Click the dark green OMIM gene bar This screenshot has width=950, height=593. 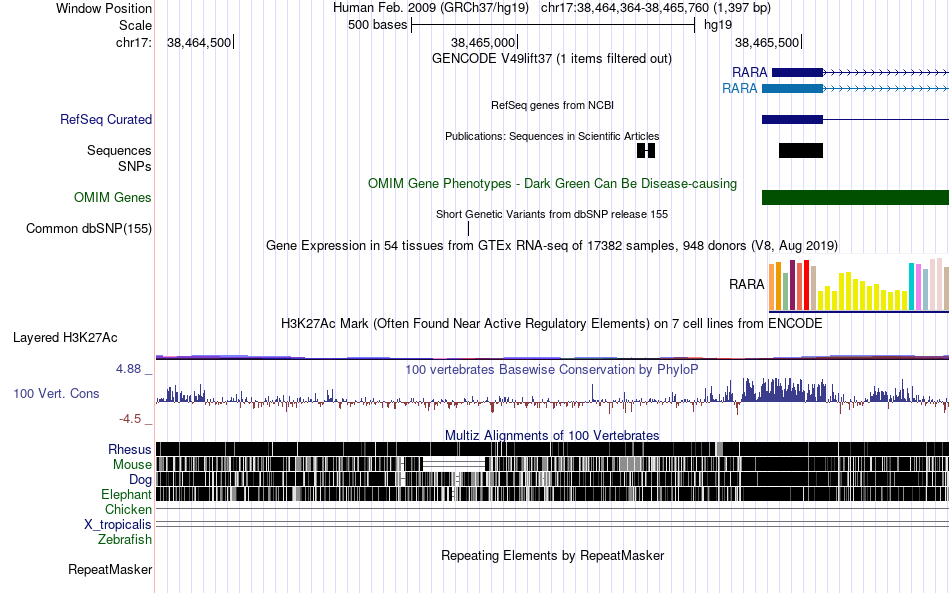pos(855,197)
